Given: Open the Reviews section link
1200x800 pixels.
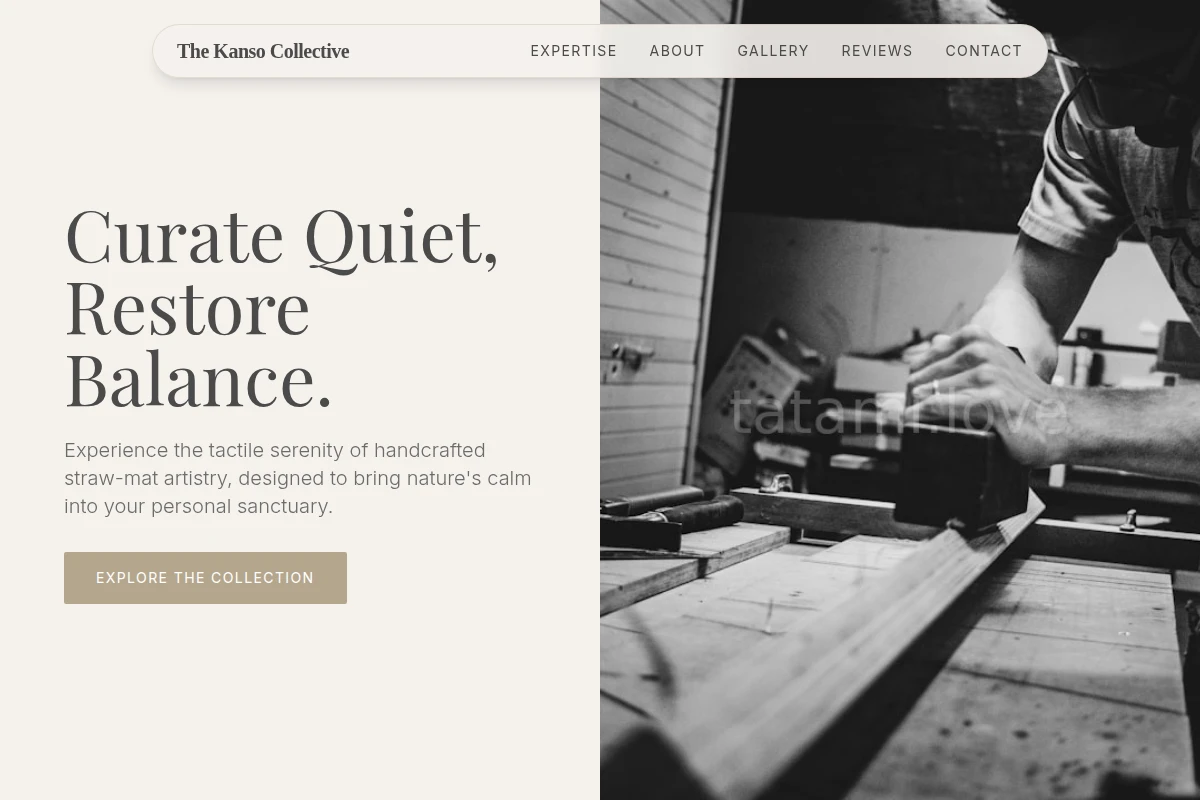Looking at the screenshot, I should tap(877, 51).
